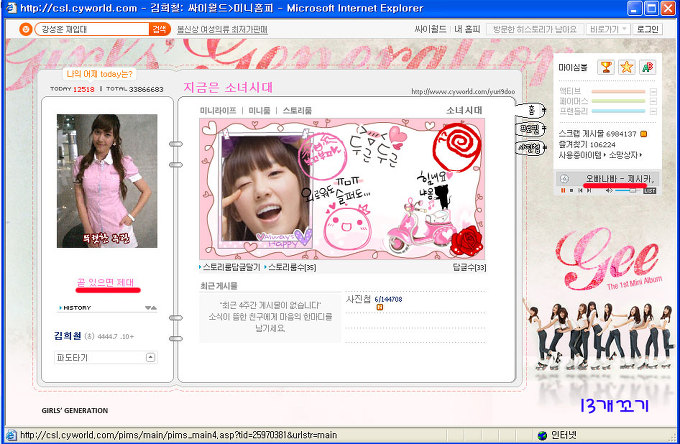
Task: Open the 홈 side tab
Action: [531, 110]
